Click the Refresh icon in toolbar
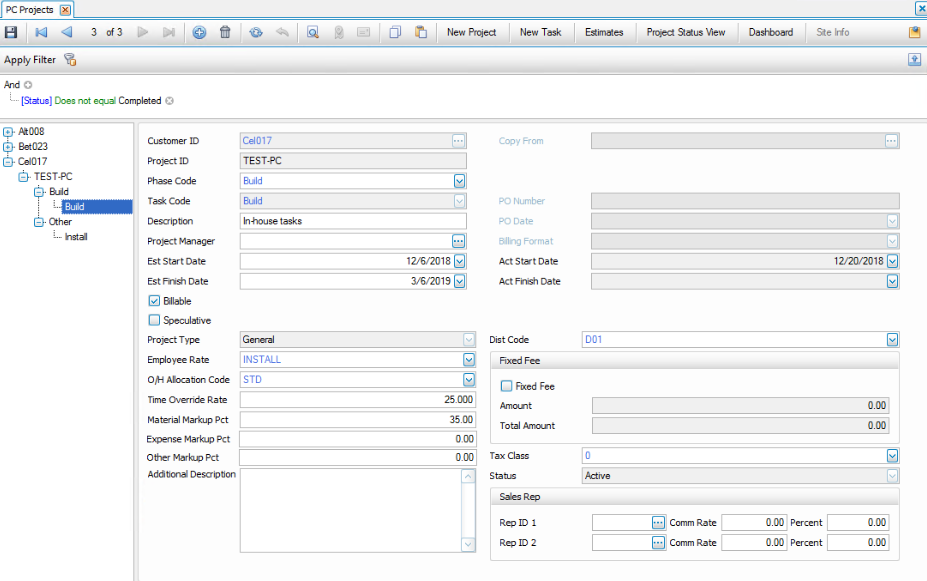927x581 pixels. pyautogui.click(x=256, y=32)
